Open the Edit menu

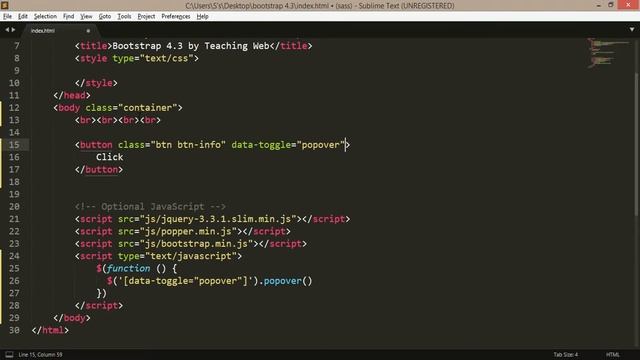pyautogui.click(x=23, y=16)
